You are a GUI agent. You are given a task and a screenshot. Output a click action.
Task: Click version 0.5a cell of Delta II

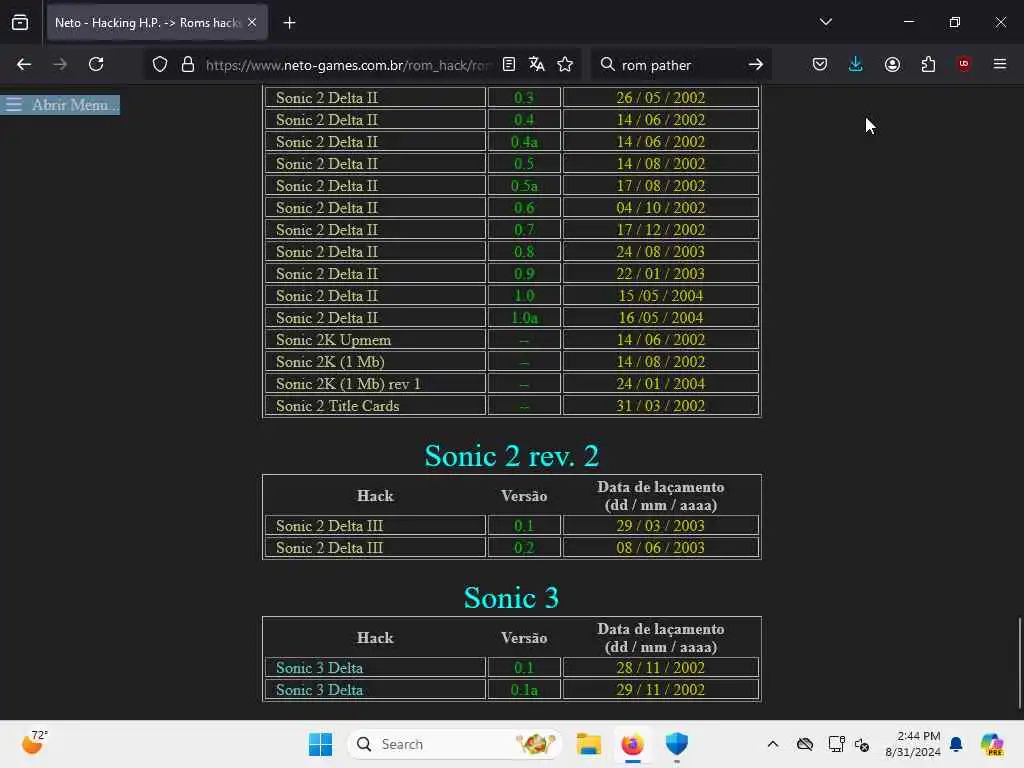click(x=524, y=186)
